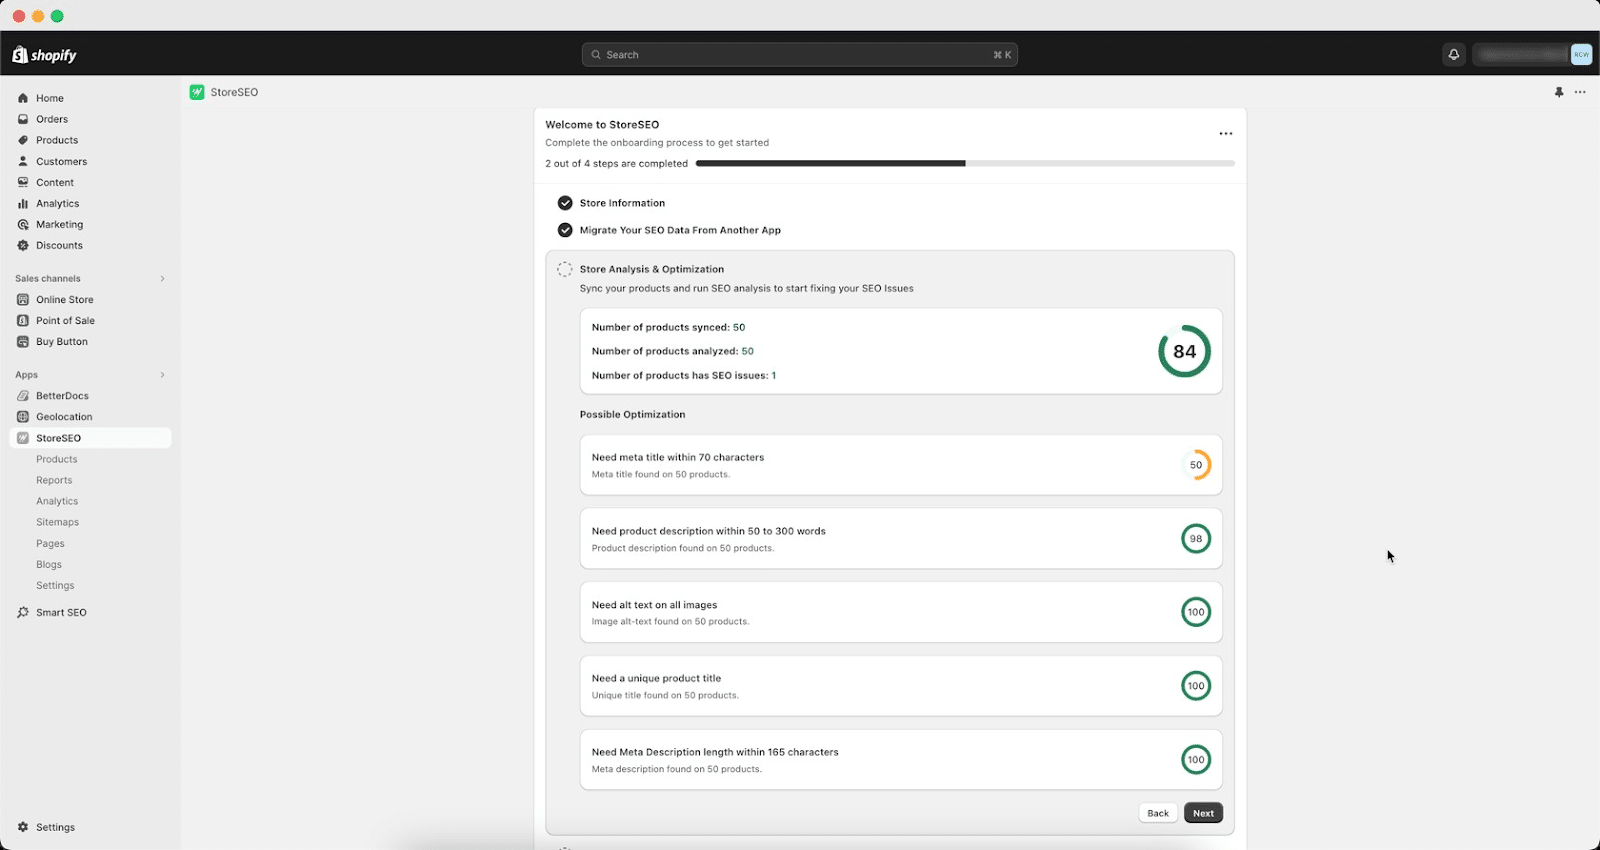The image size is (1600, 850).
Task: Expand the Sales channels section chevron
Action: [x=162, y=278]
